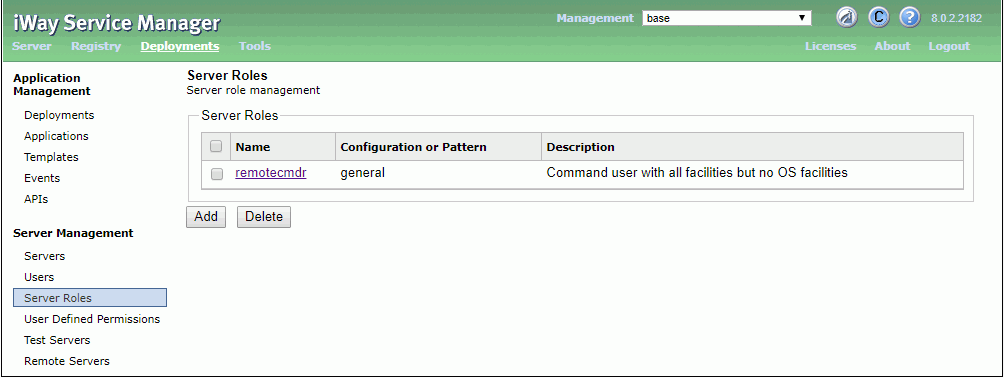Open the Server menu
The width and height of the screenshot is (1004, 378).
click(32, 46)
